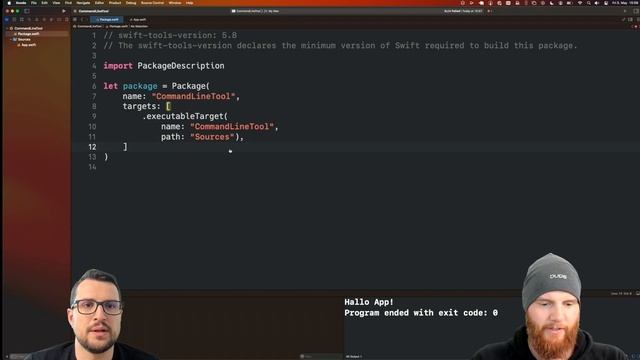This screenshot has width=640, height=360.
Task: Open the Window menu
Action: click(175, 3)
